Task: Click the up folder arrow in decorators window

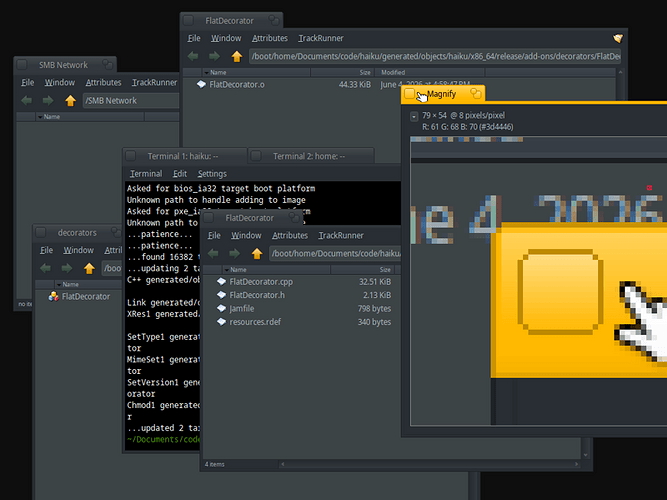Action: [x=89, y=268]
